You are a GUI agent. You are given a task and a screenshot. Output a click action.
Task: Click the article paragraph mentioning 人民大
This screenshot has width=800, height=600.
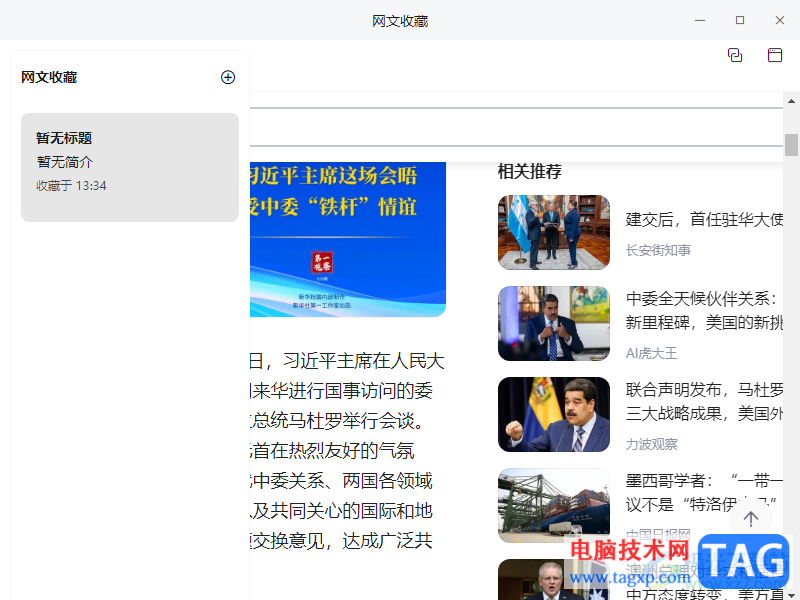point(347,451)
